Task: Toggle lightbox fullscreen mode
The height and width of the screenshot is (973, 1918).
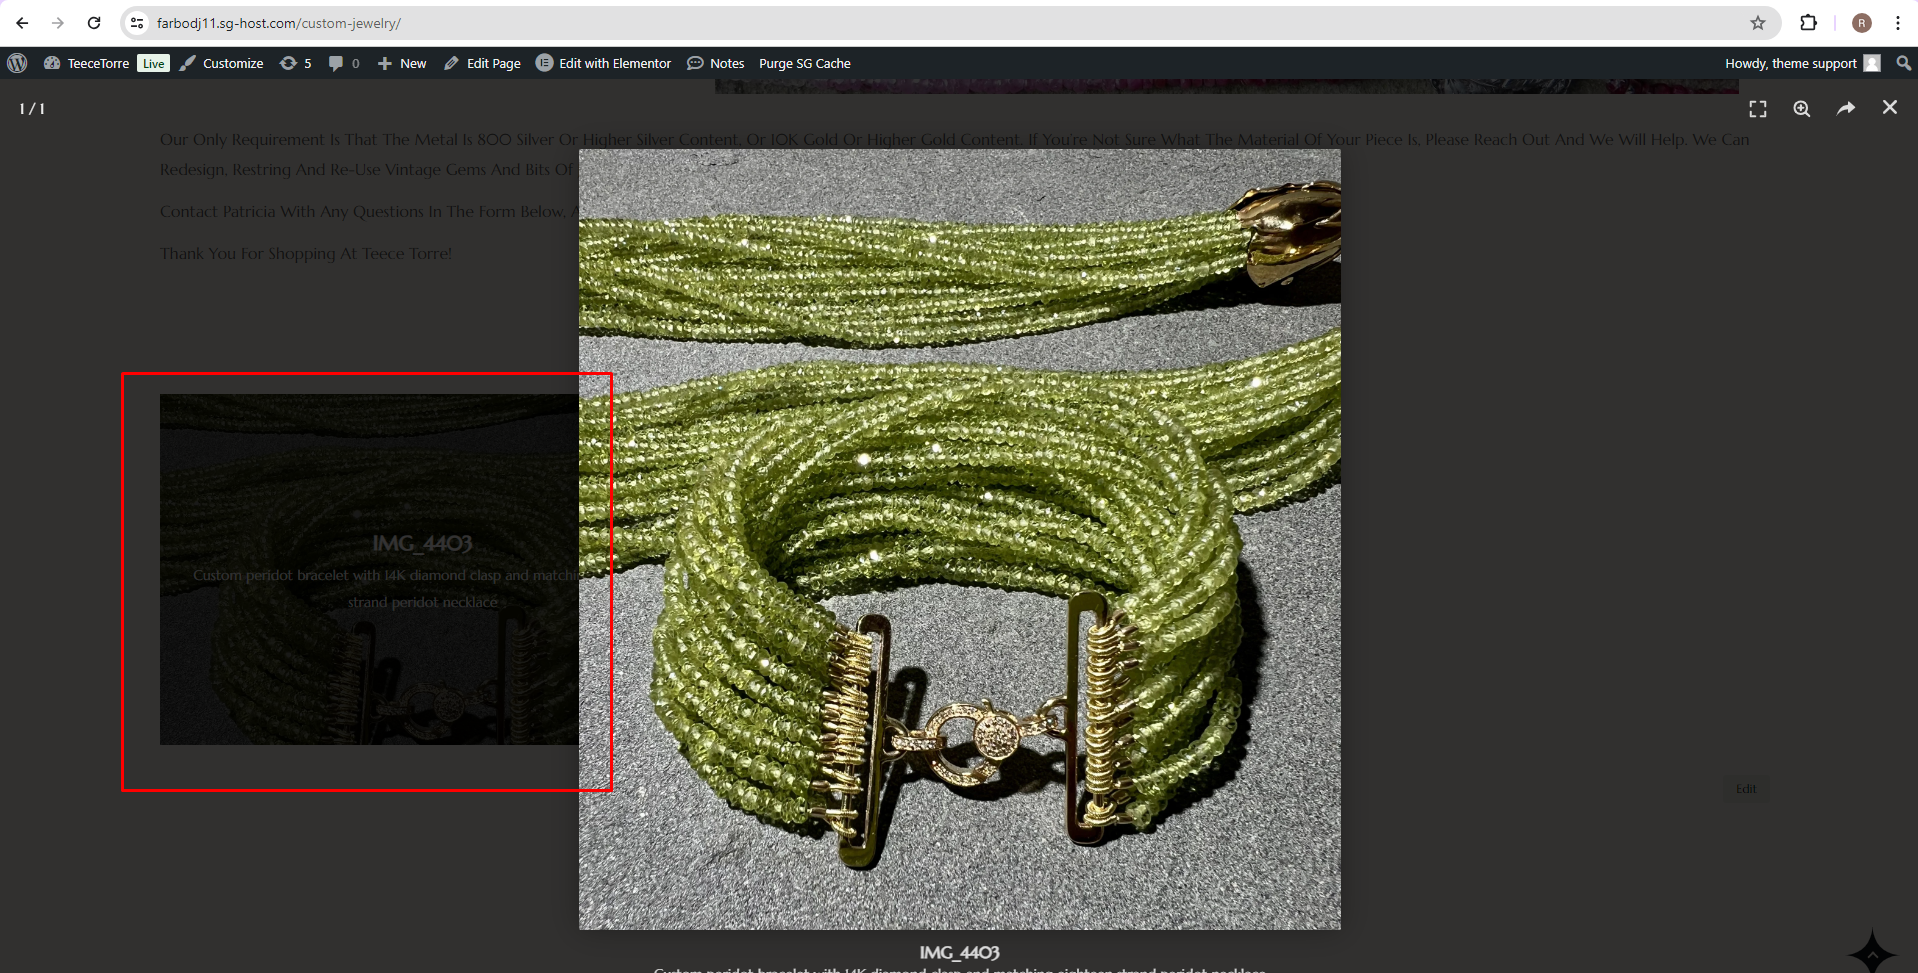Action: (1758, 109)
